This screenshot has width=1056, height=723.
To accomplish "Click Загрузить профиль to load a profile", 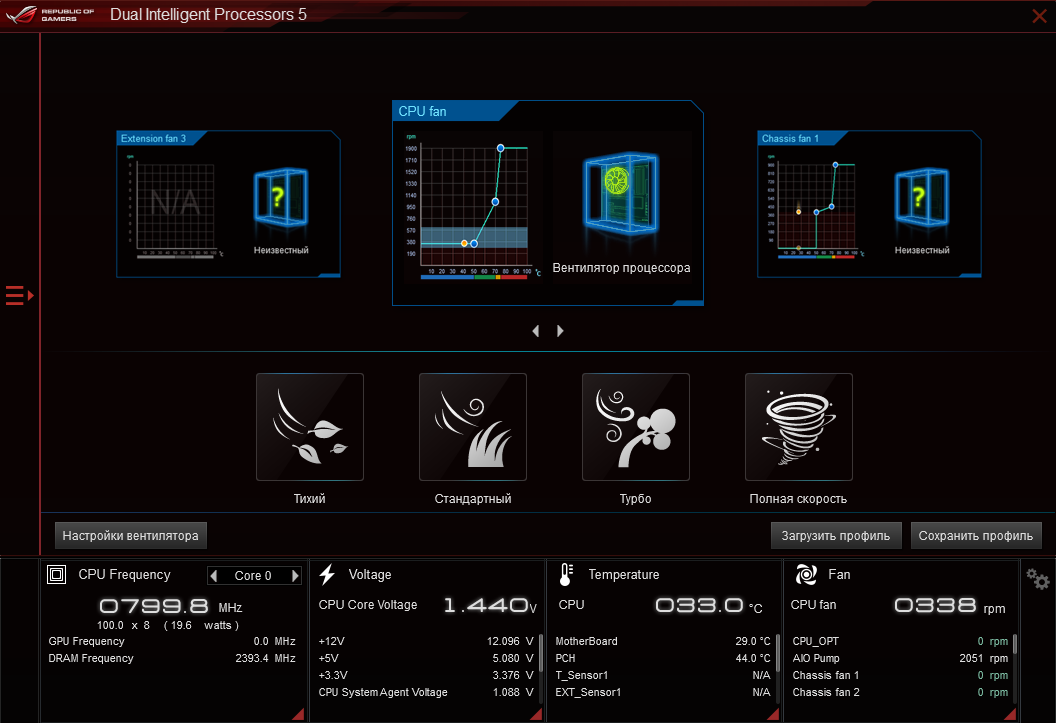I will [x=836, y=536].
